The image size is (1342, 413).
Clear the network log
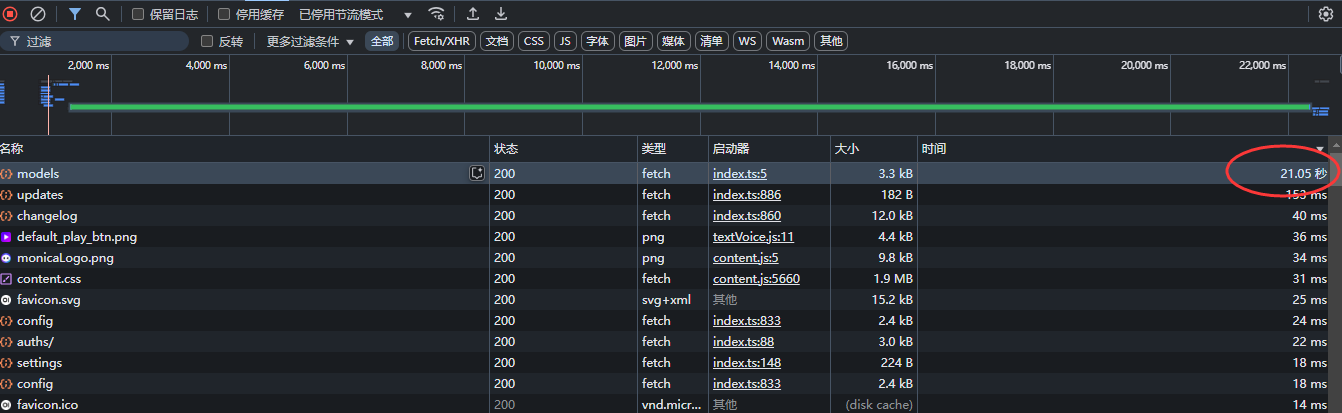38,14
